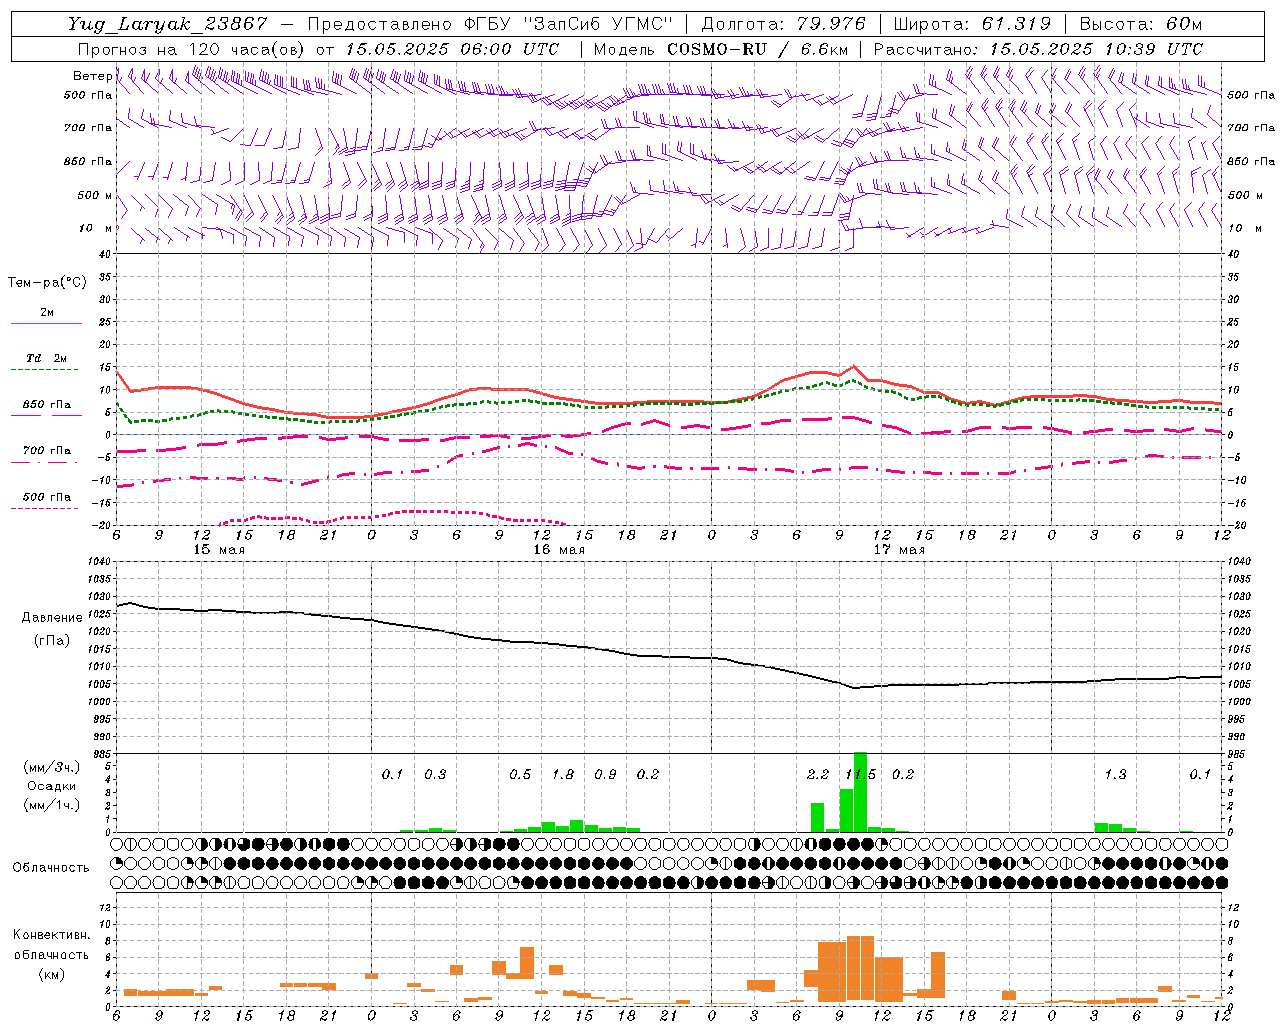Select the 850 гПа temperature legend entry

click(x=47, y=404)
